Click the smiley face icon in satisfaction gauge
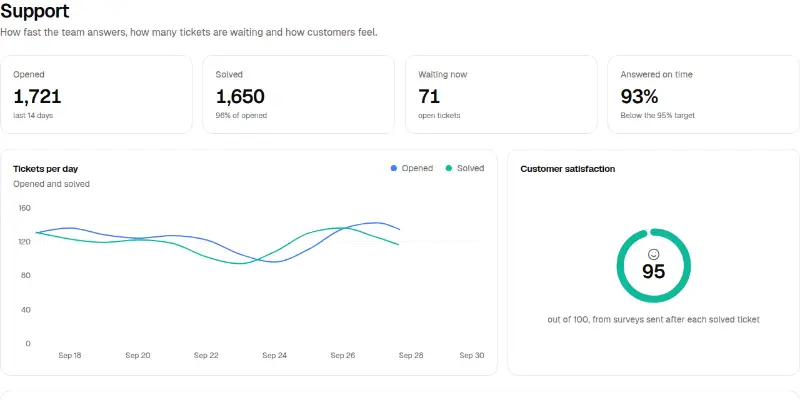Viewport: 800px width, 400px height. (654, 254)
